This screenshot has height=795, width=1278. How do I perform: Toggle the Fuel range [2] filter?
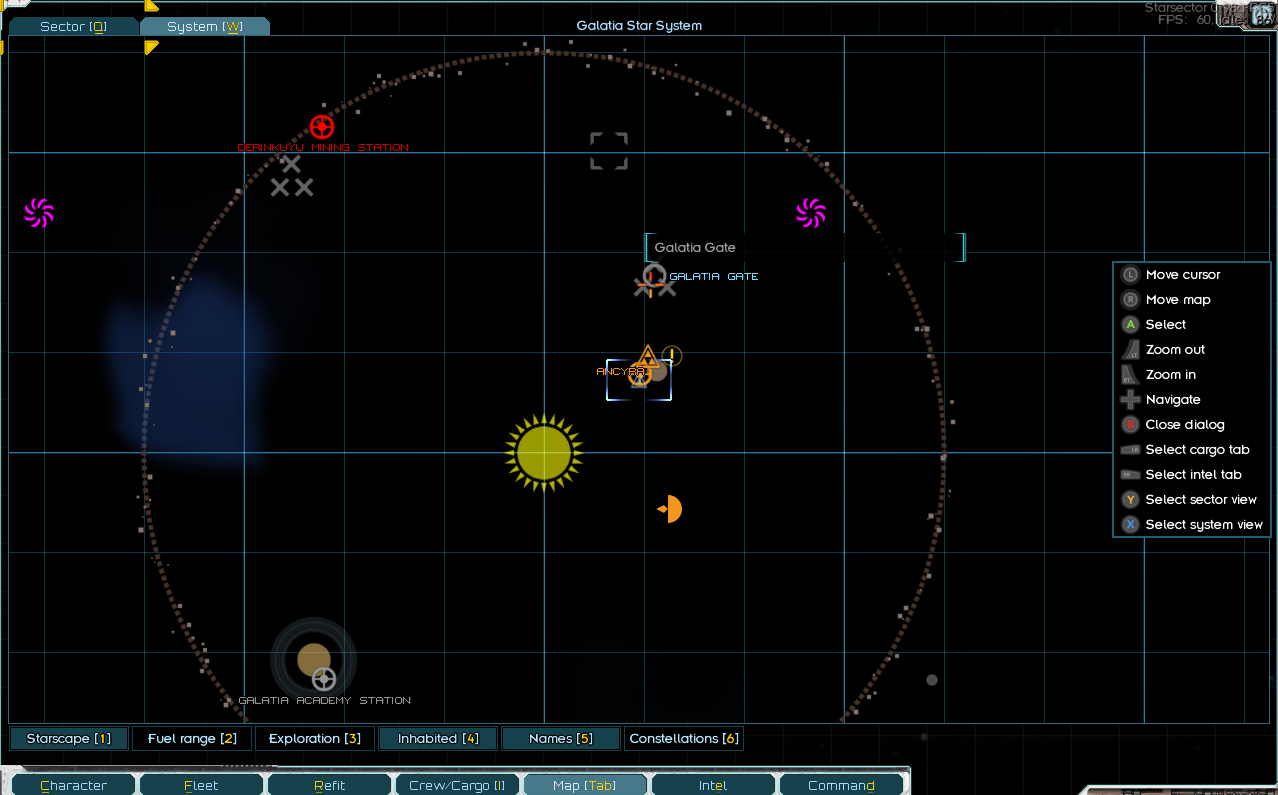[x=192, y=738]
